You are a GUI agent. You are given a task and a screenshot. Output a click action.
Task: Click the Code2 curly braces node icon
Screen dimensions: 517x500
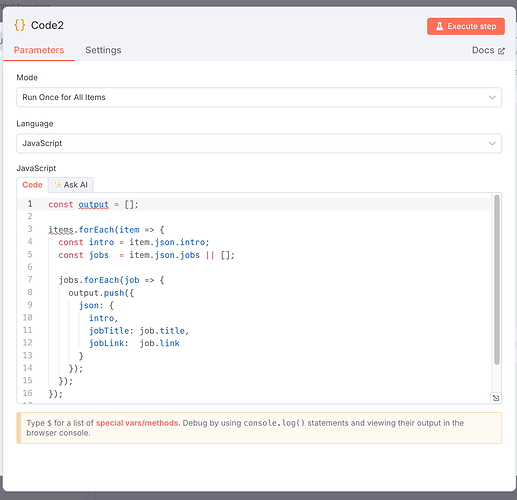(20, 25)
